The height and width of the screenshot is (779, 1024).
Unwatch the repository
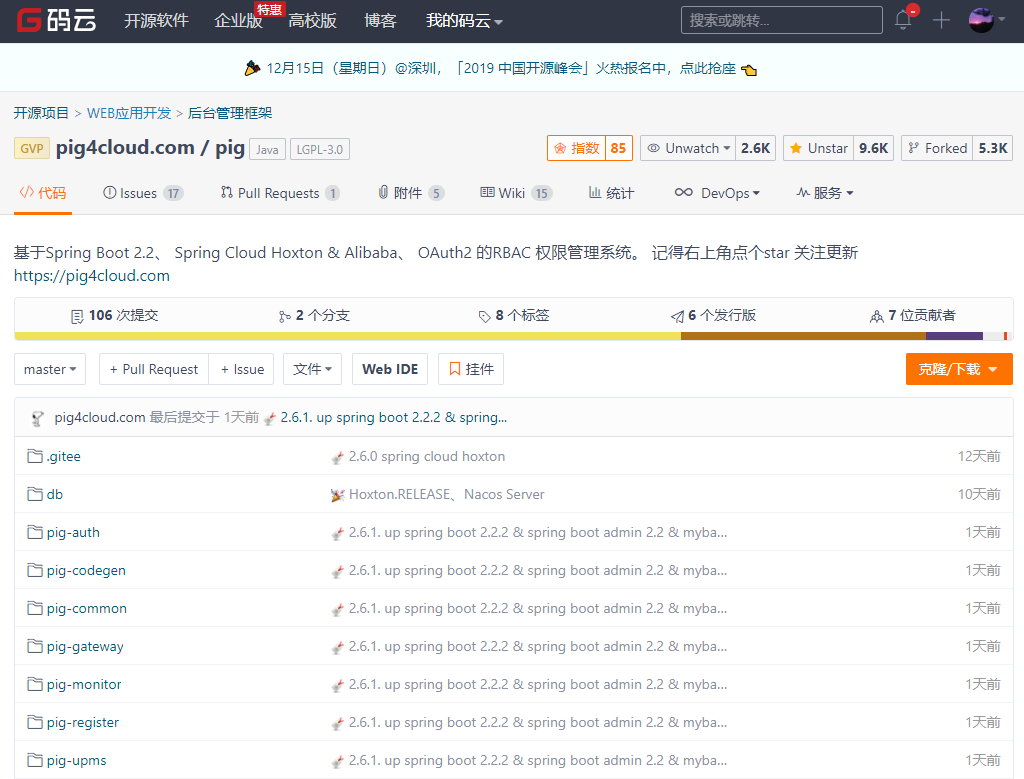[x=688, y=148]
